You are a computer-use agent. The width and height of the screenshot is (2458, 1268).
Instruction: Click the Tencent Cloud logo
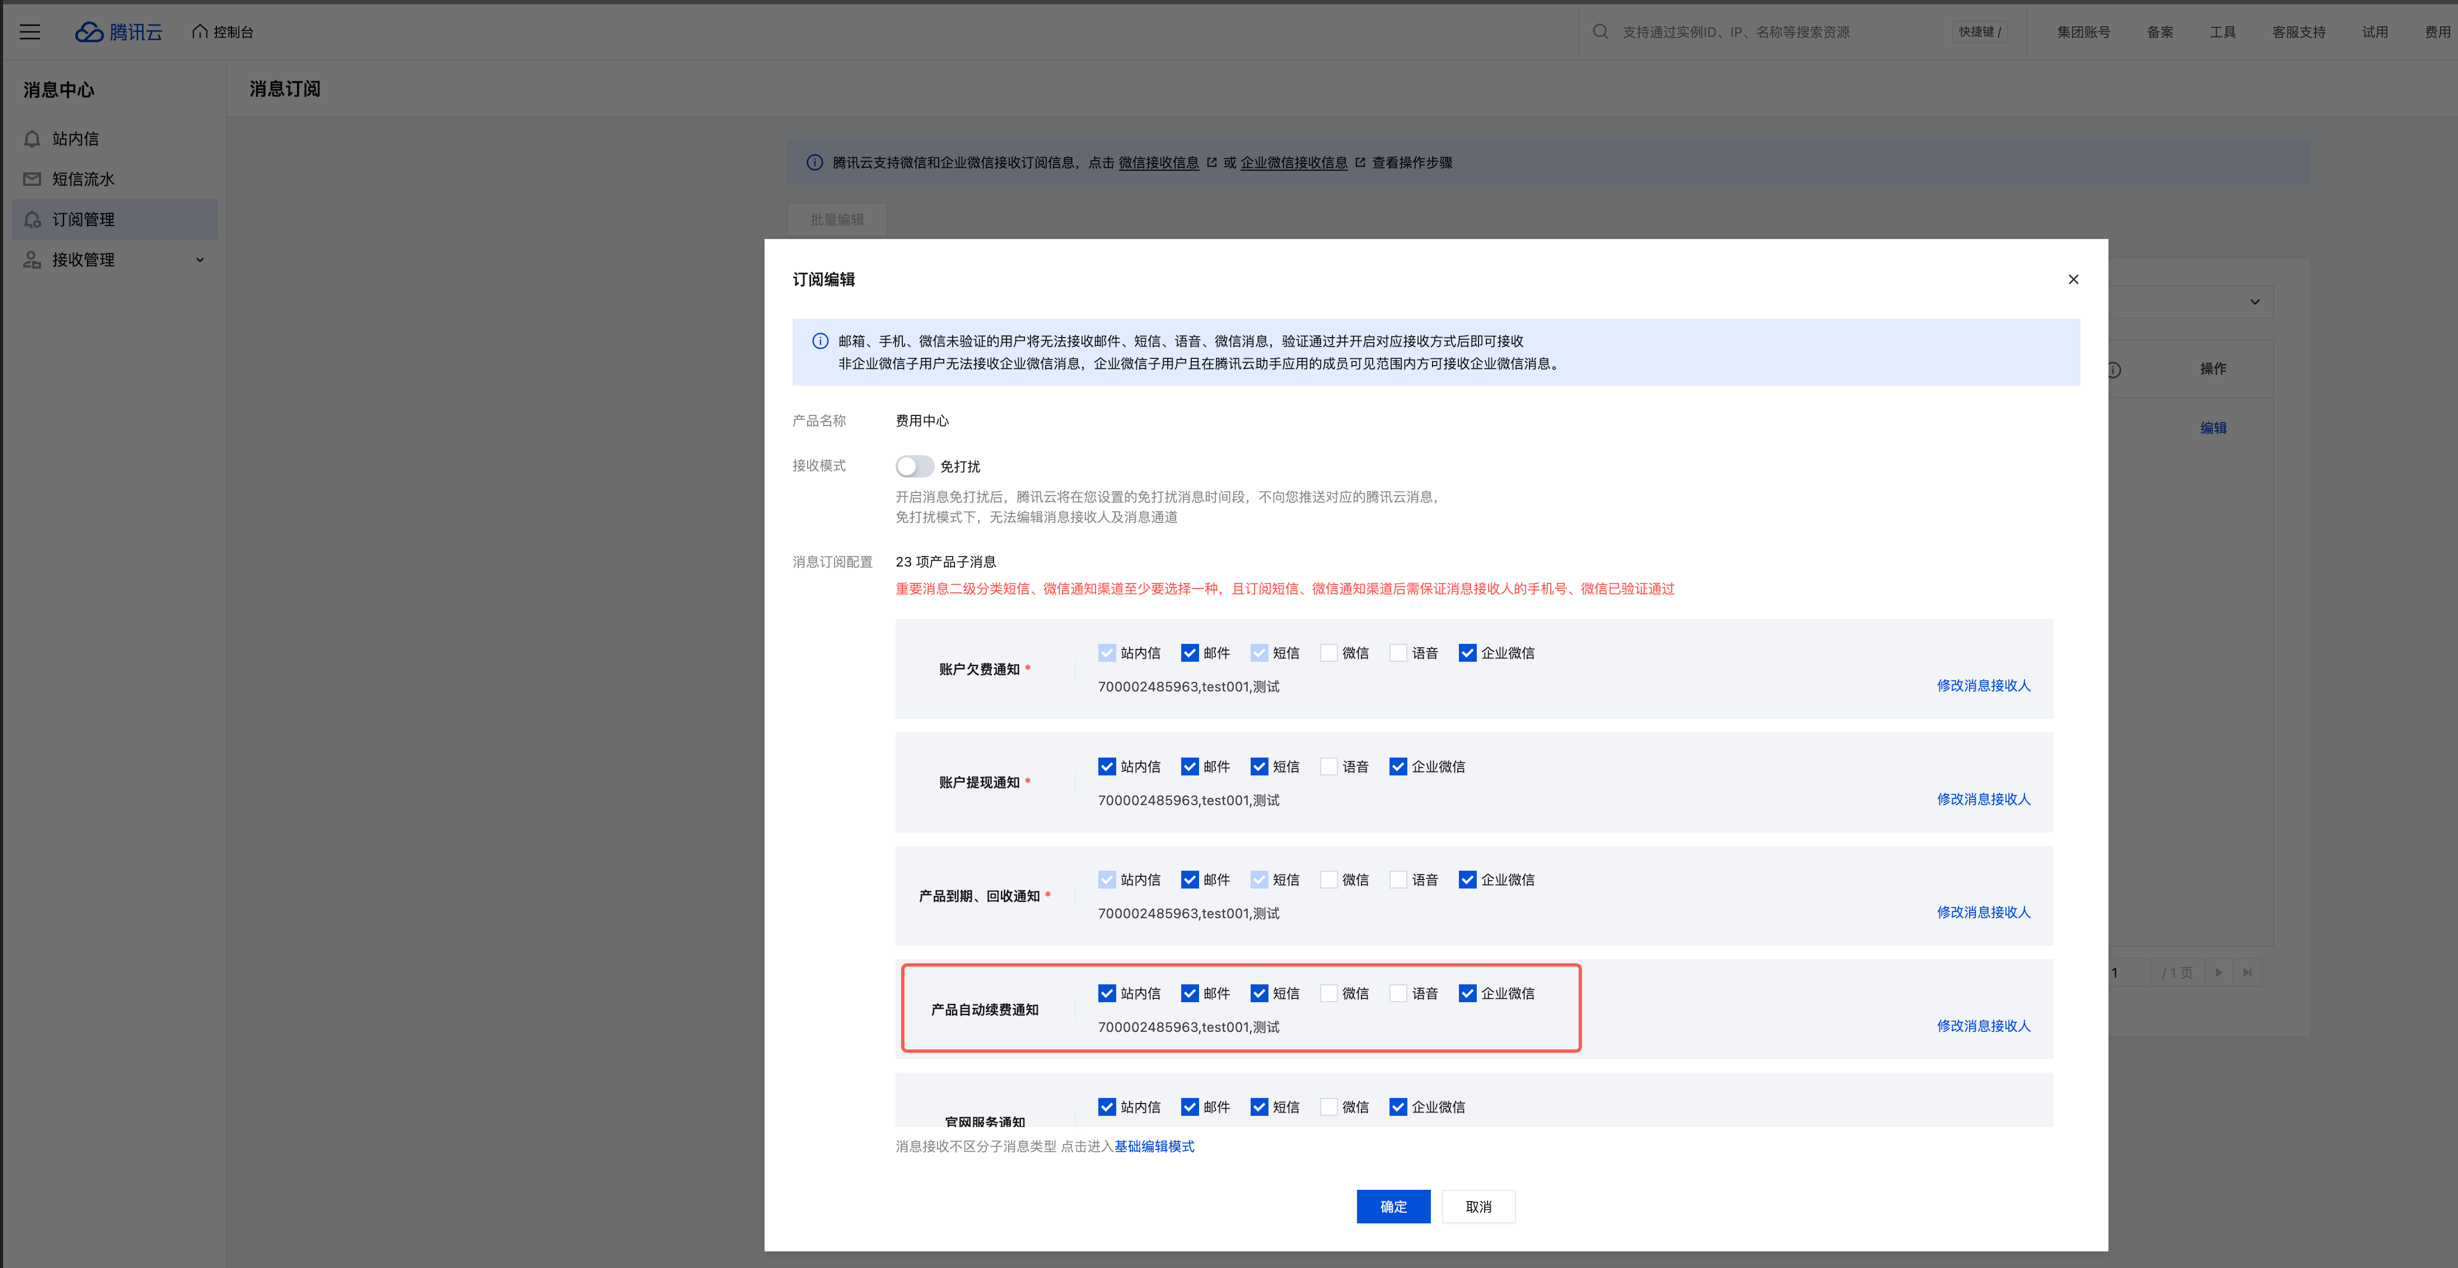click(x=118, y=32)
